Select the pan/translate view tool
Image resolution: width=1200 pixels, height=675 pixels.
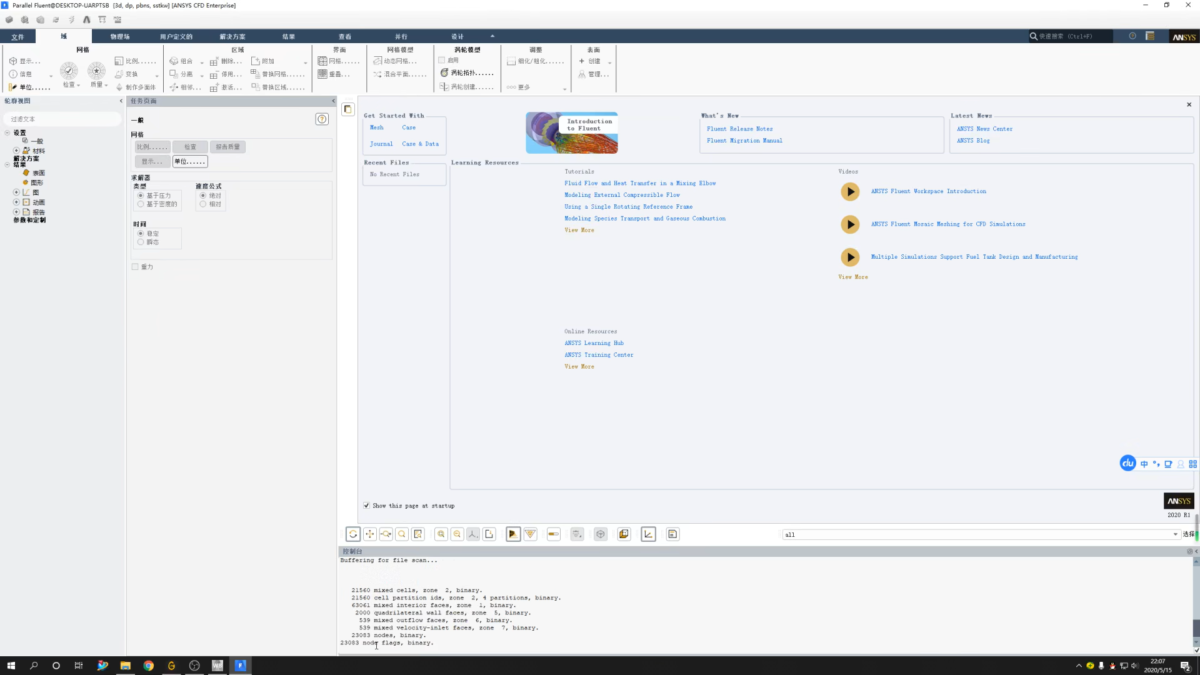[369, 534]
